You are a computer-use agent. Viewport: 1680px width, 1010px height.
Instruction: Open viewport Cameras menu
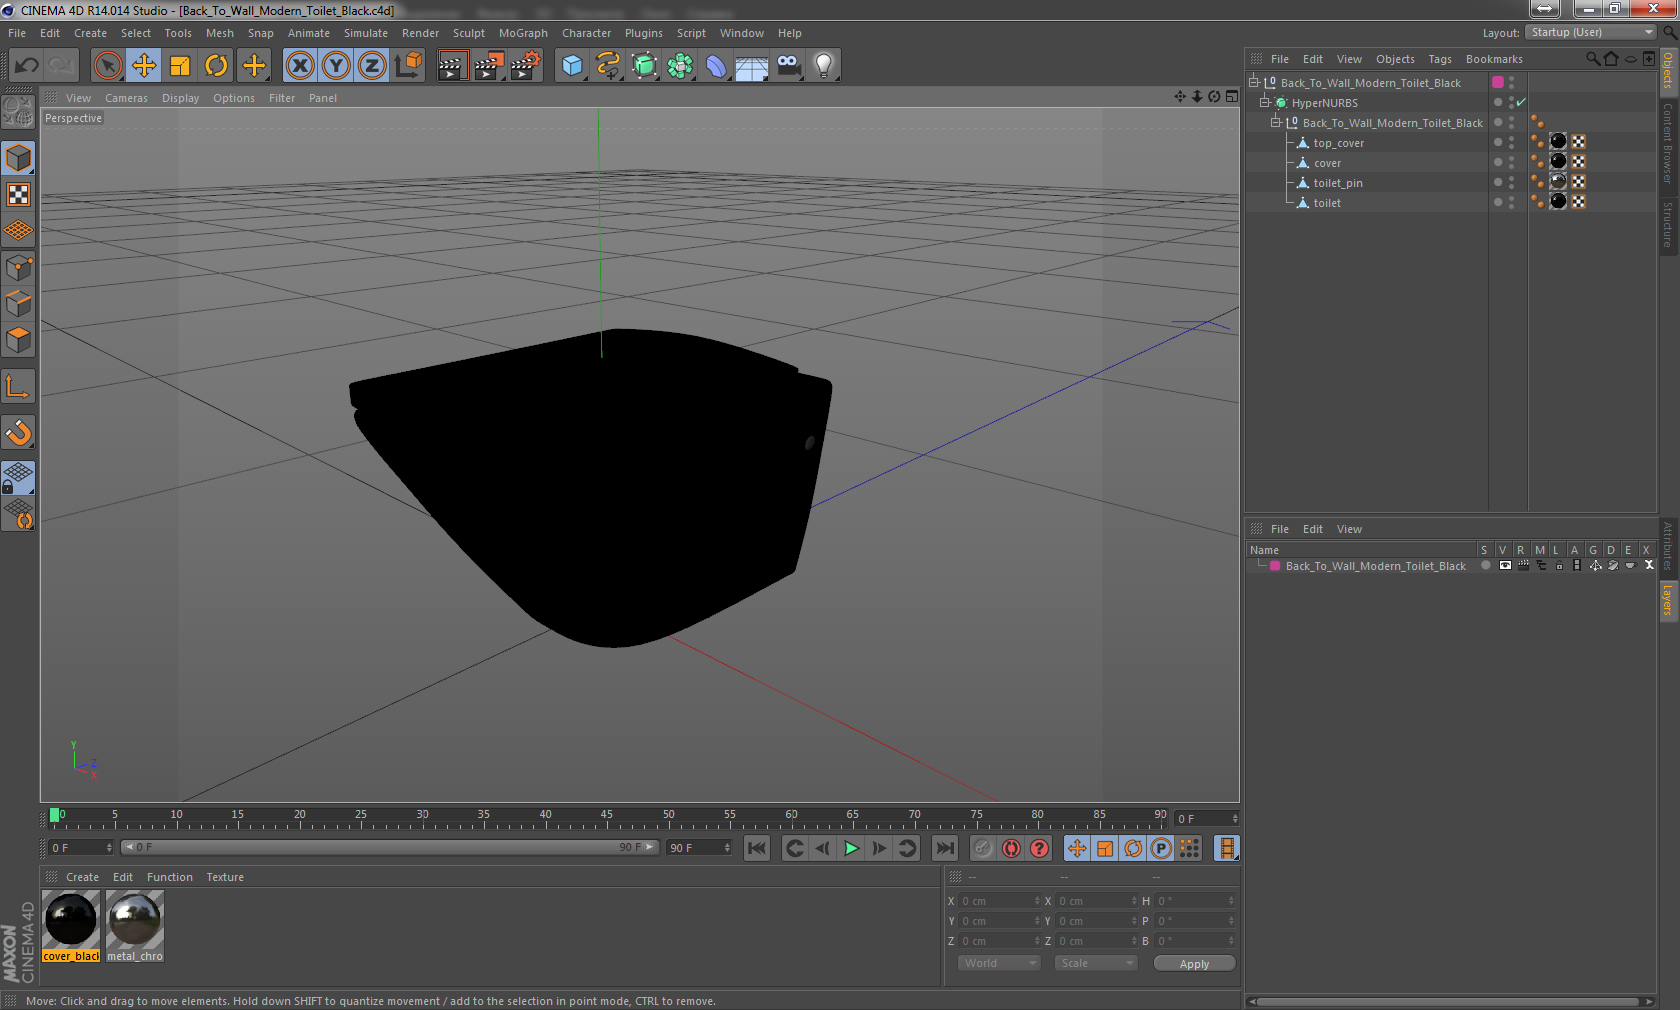(126, 98)
